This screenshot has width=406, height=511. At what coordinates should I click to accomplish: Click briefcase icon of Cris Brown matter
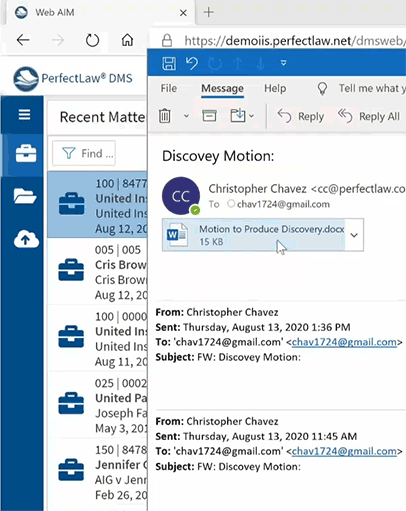click(71, 270)
